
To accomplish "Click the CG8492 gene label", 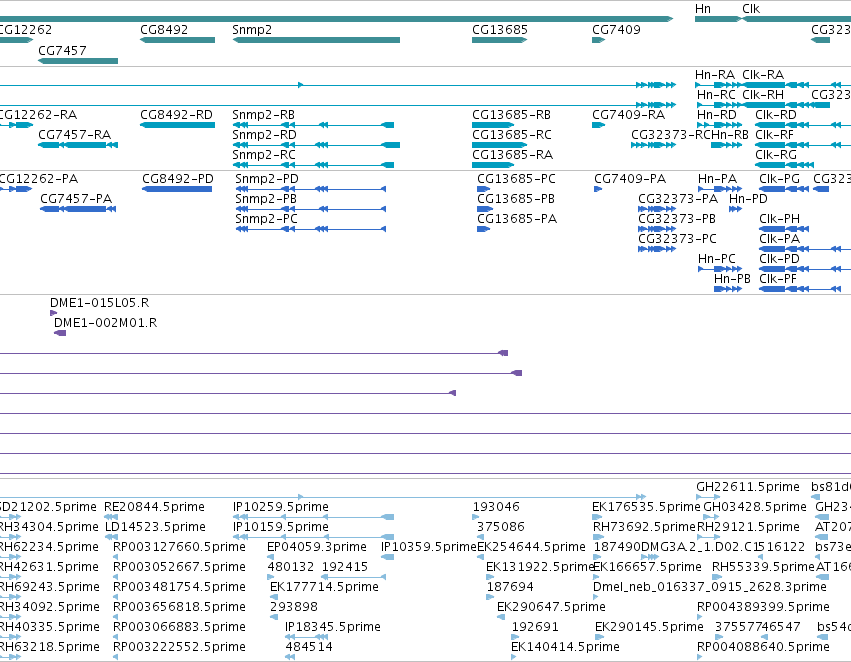I will pos(164,30).
